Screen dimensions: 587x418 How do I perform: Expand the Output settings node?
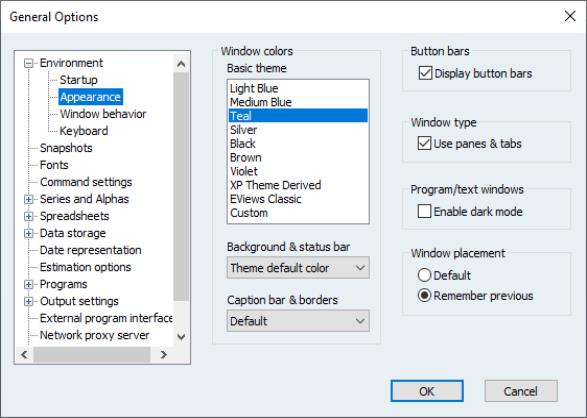(28, 302)
